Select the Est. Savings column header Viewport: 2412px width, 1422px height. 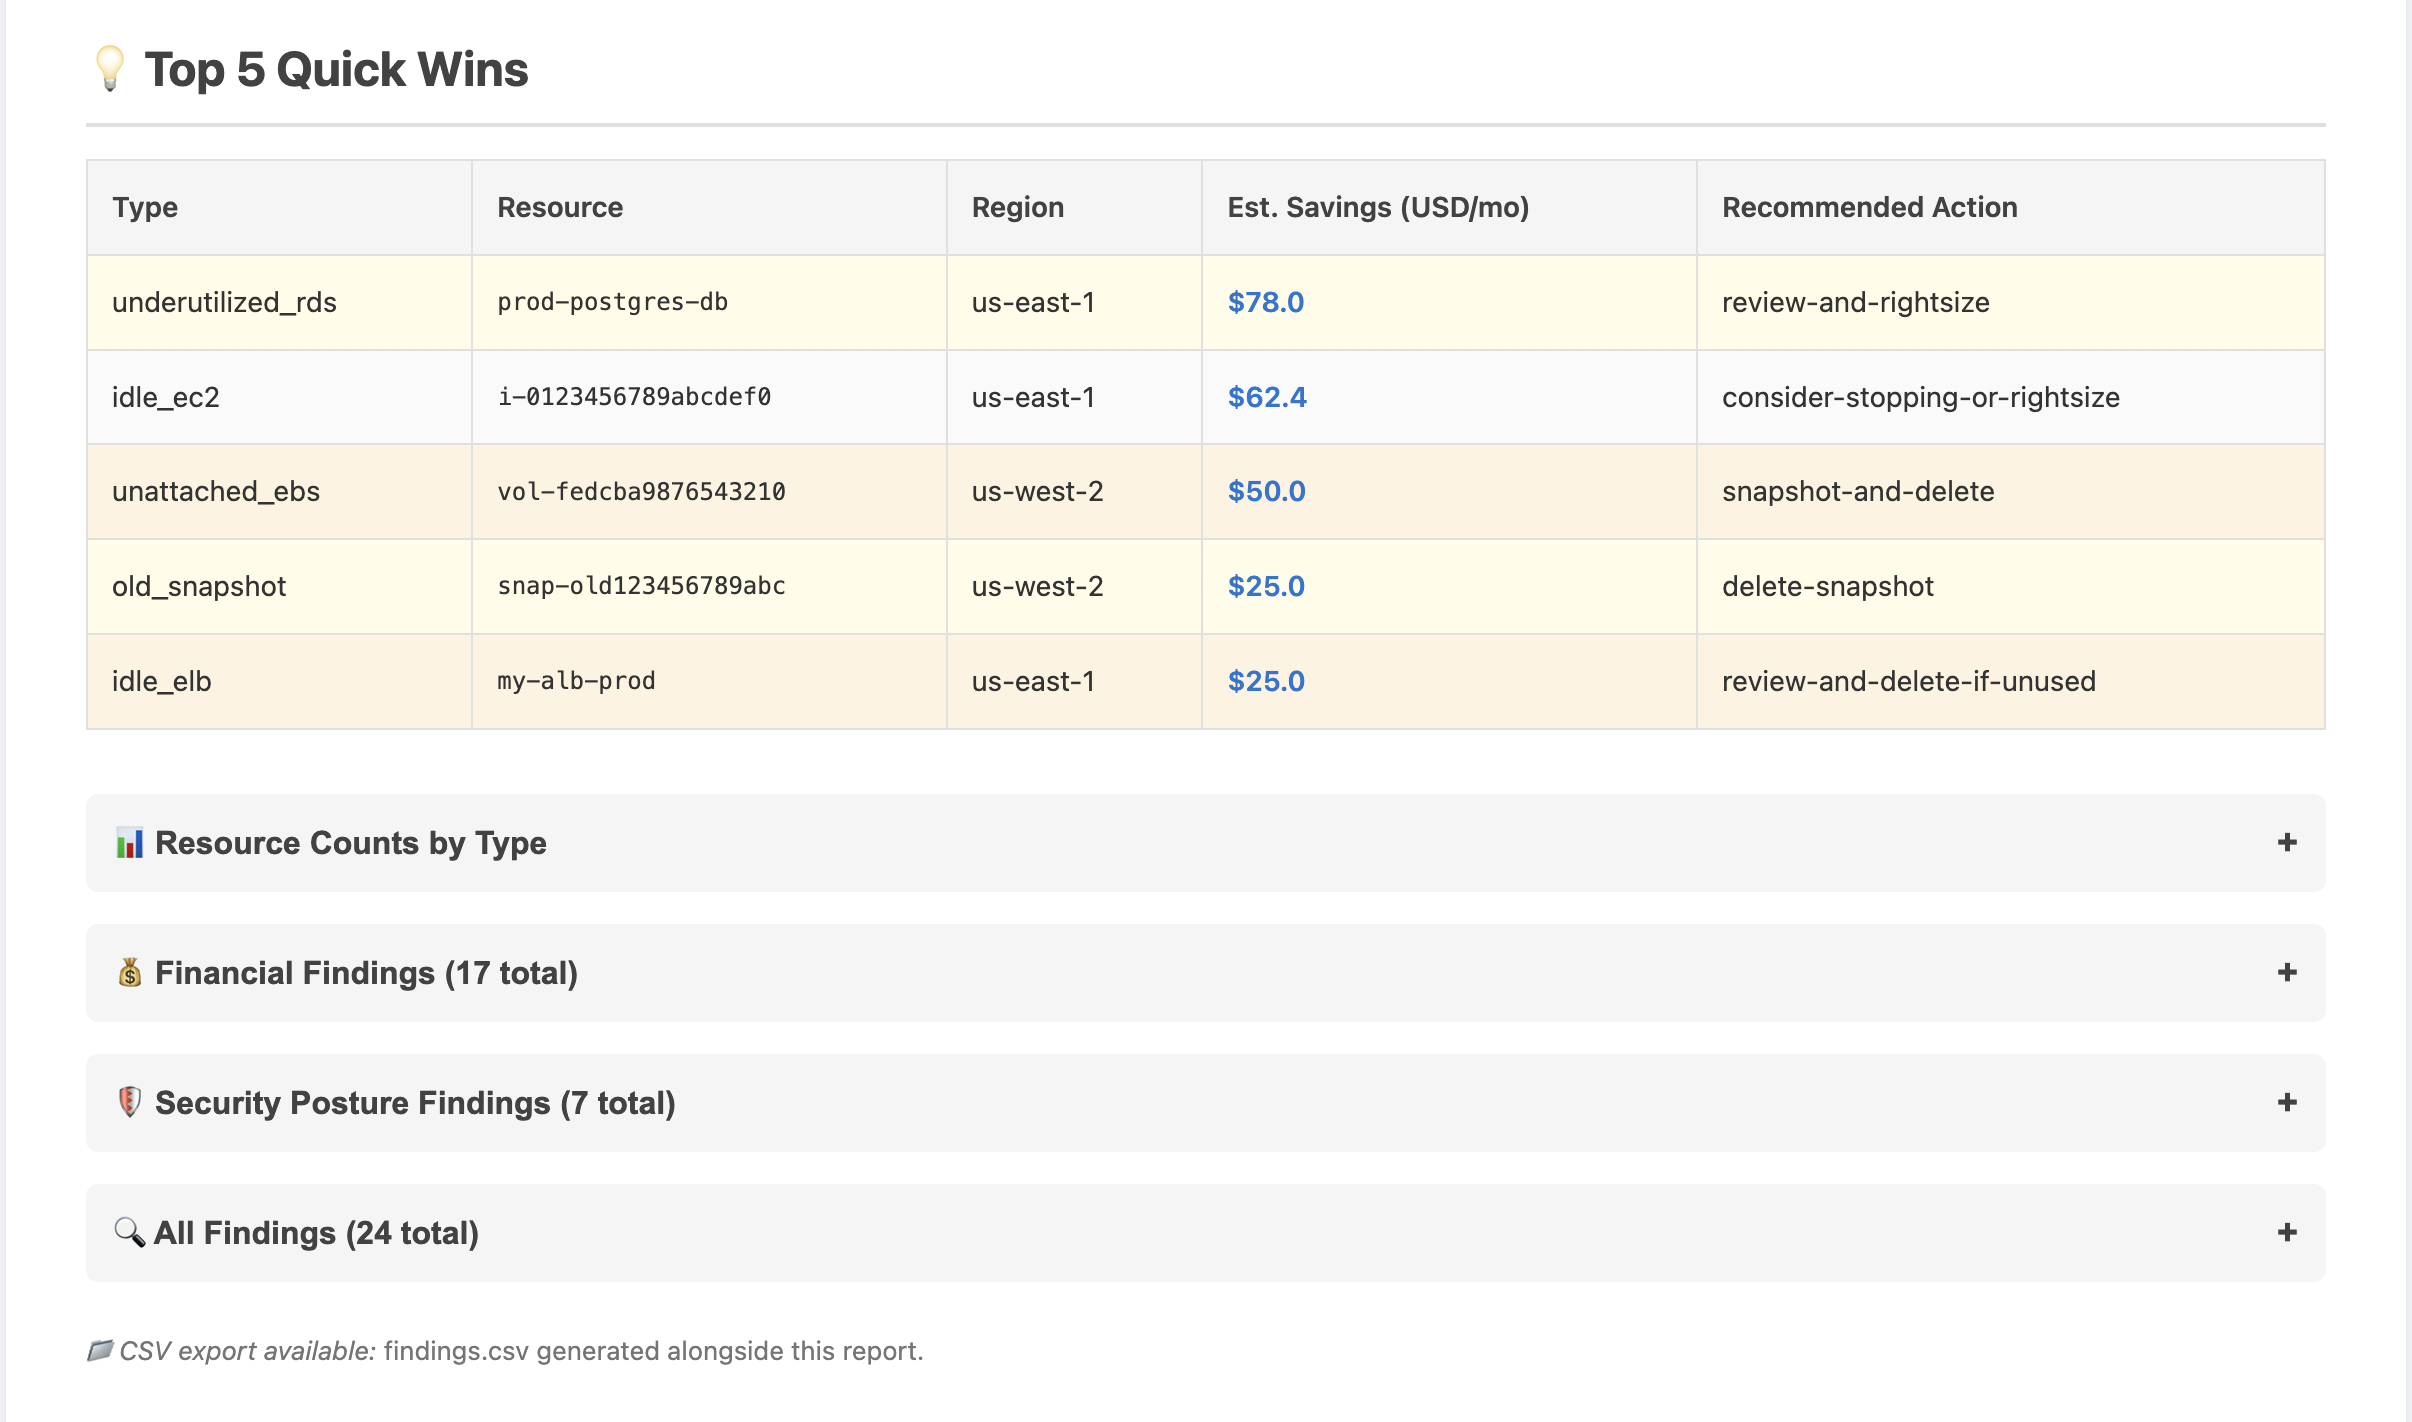(x=1380, y=207)
